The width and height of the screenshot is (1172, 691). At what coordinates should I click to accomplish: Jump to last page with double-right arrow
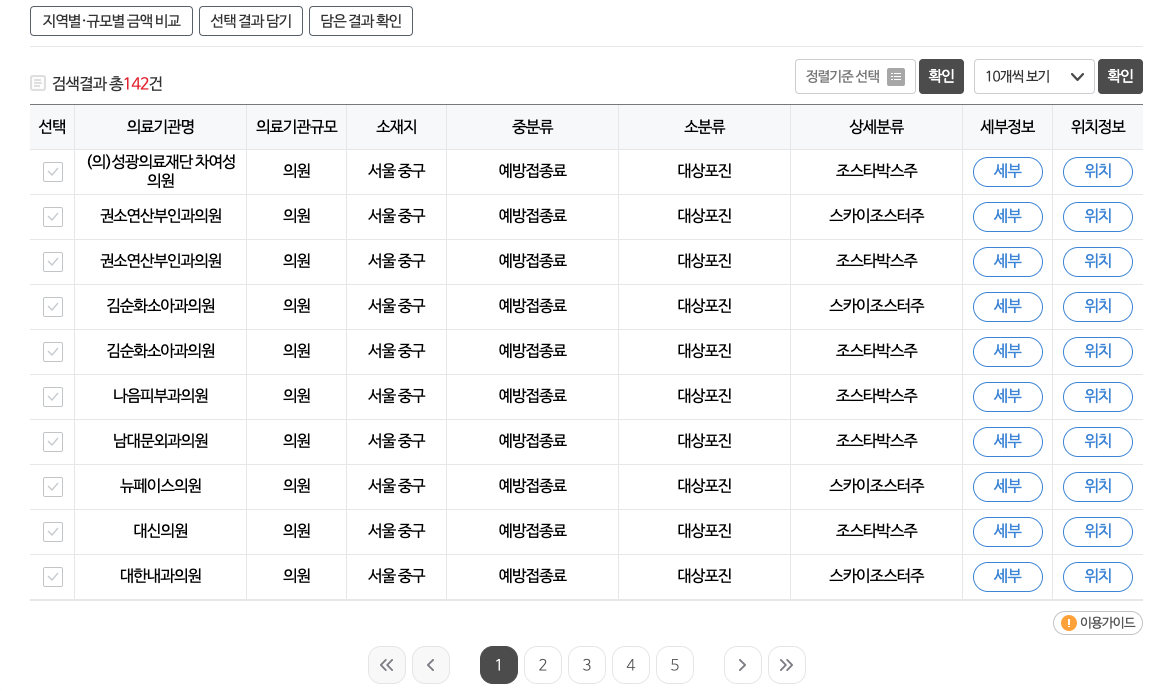click(x=787, y=664)
